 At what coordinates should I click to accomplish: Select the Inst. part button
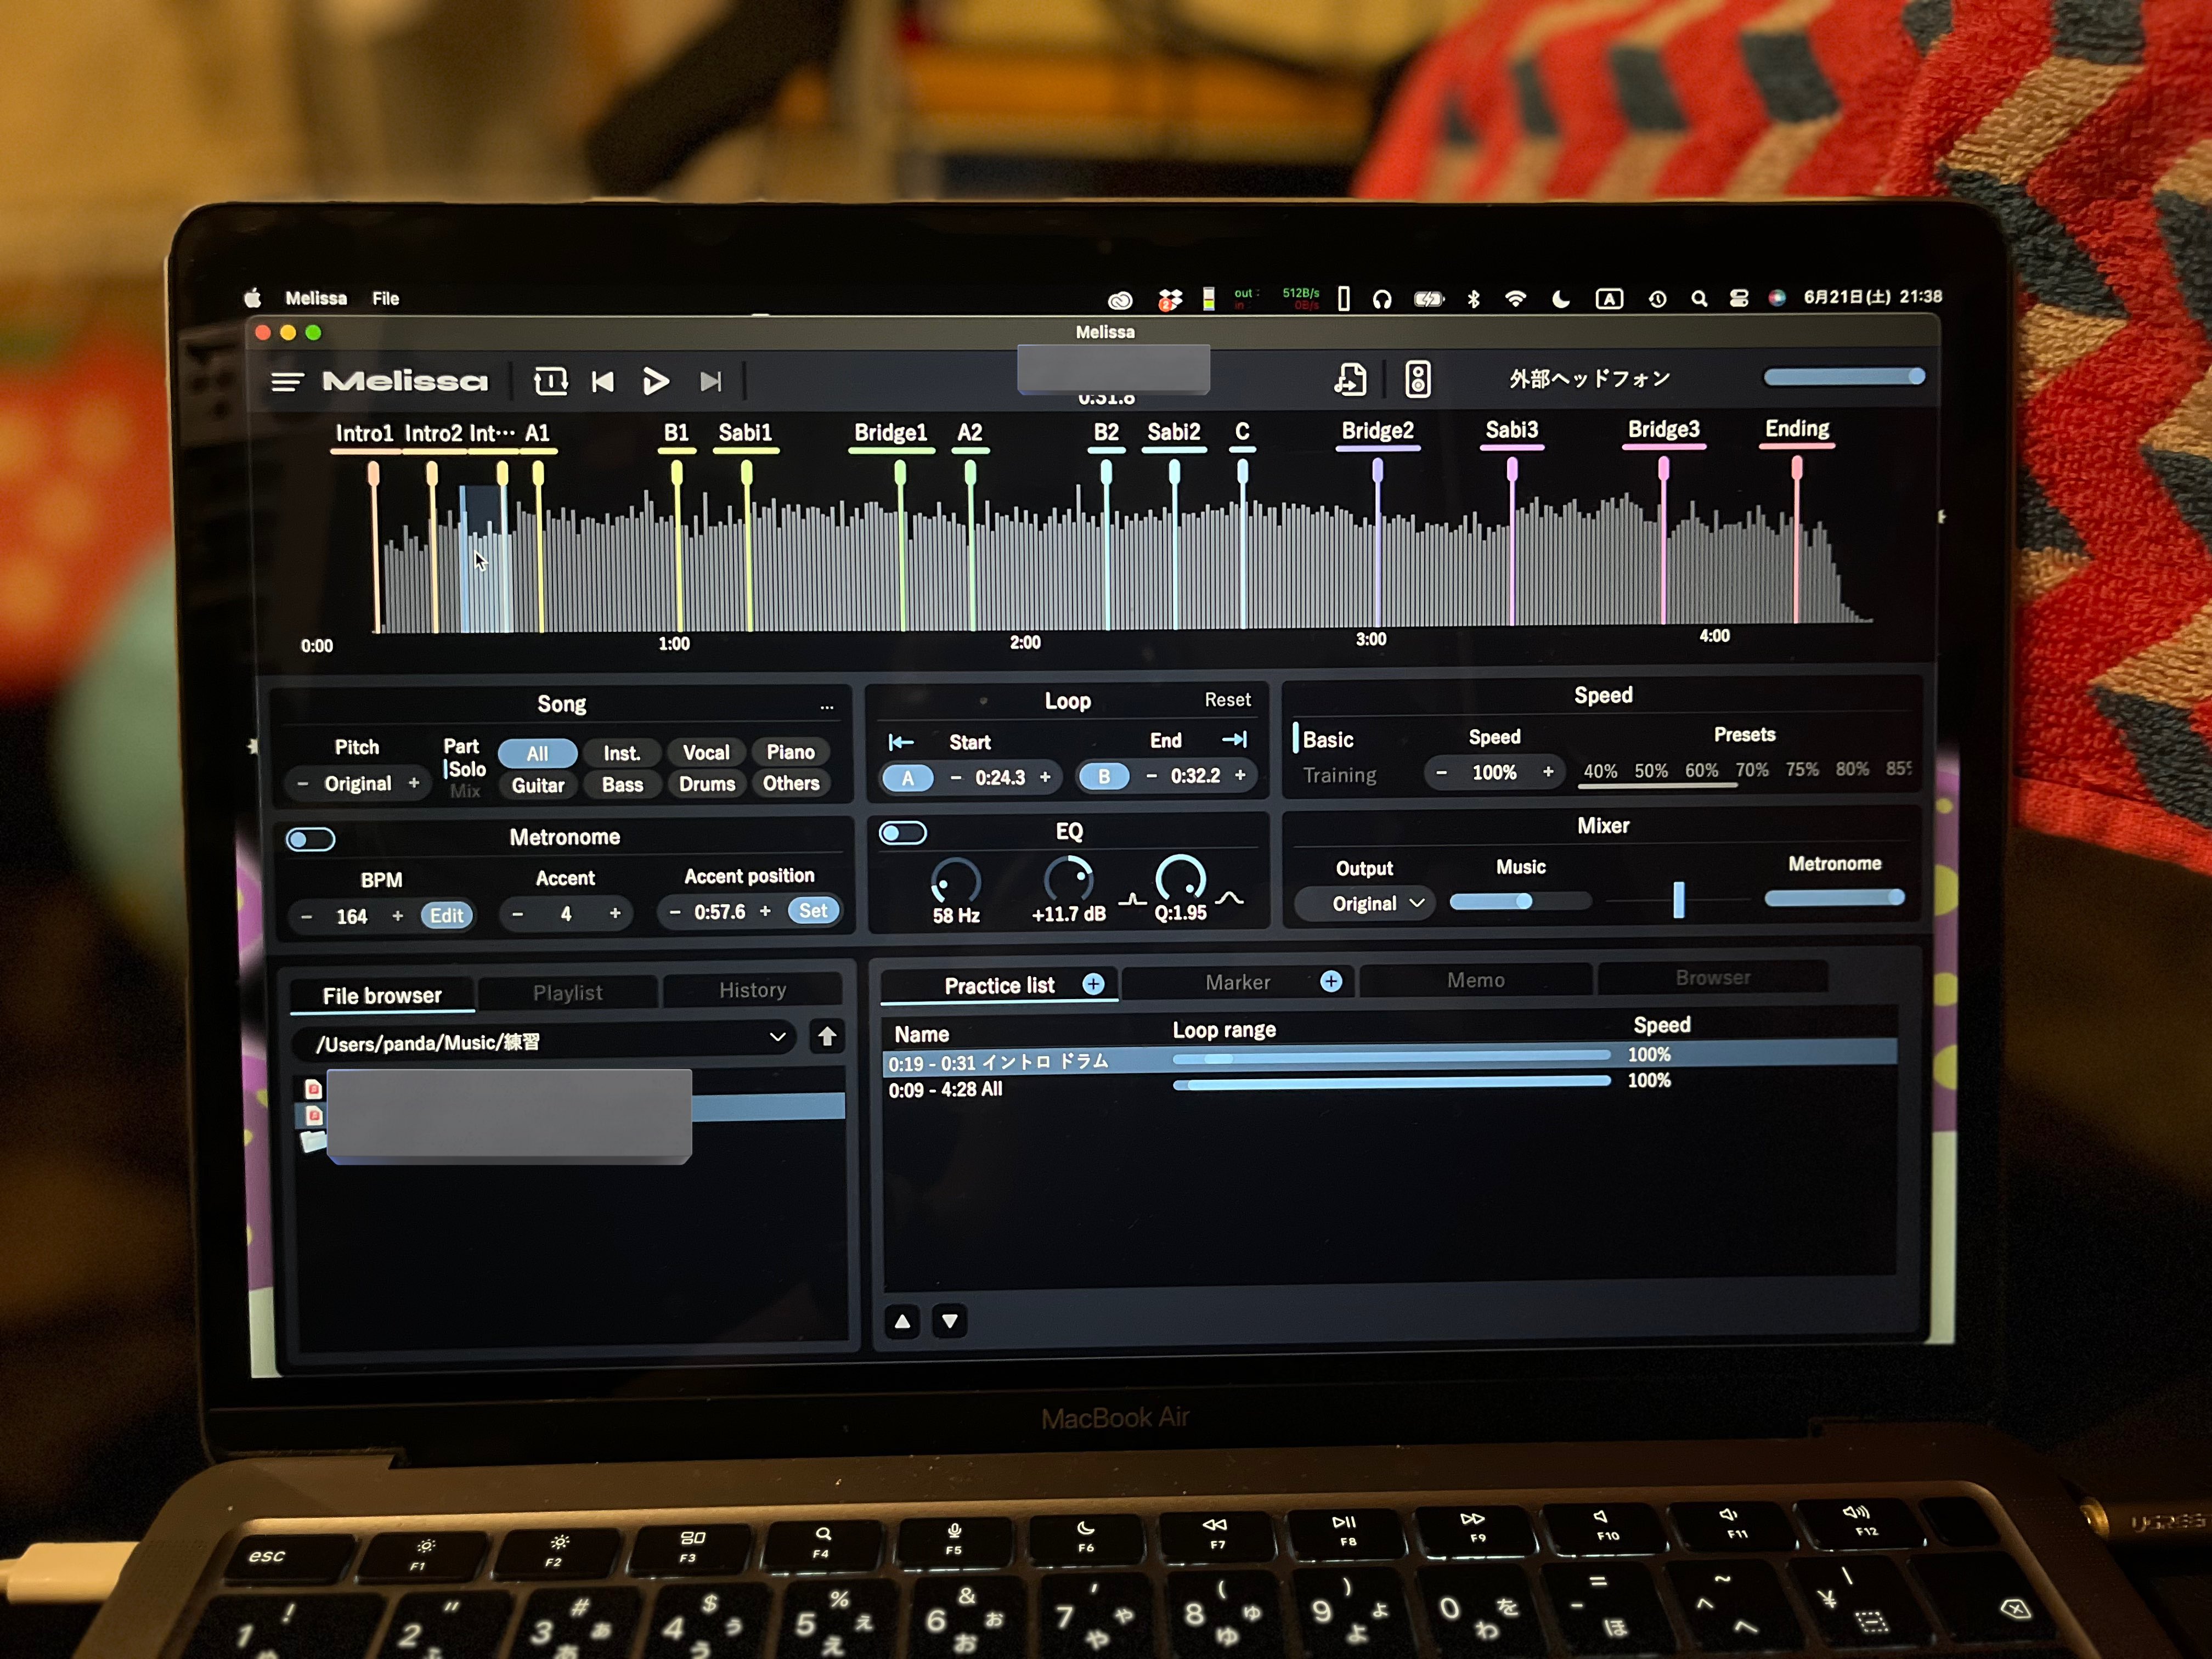click(621, 753)
